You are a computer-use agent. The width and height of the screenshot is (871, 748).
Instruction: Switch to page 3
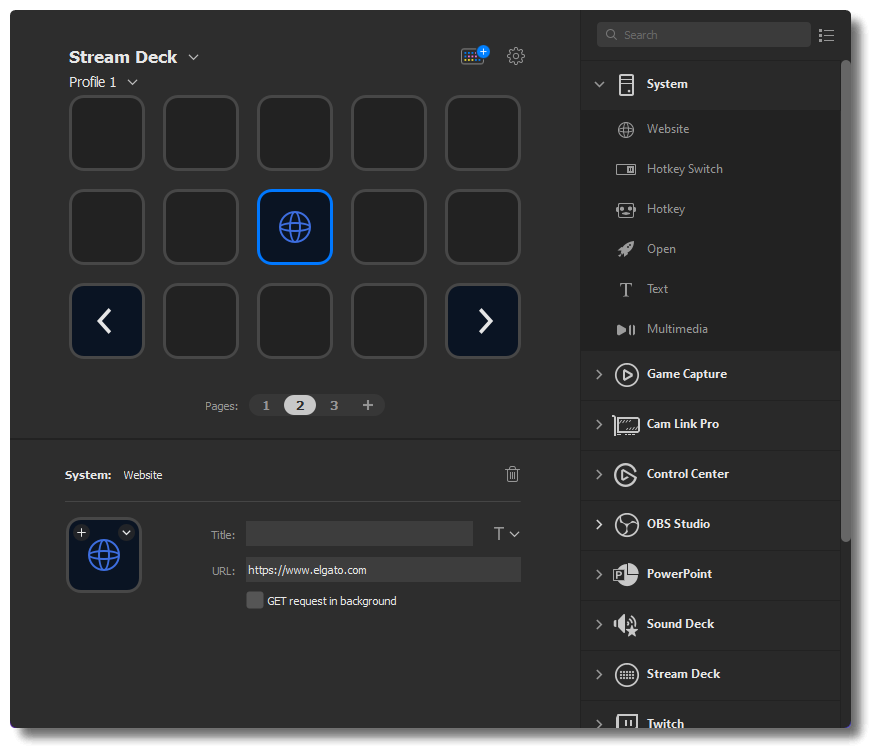point(334,405)
